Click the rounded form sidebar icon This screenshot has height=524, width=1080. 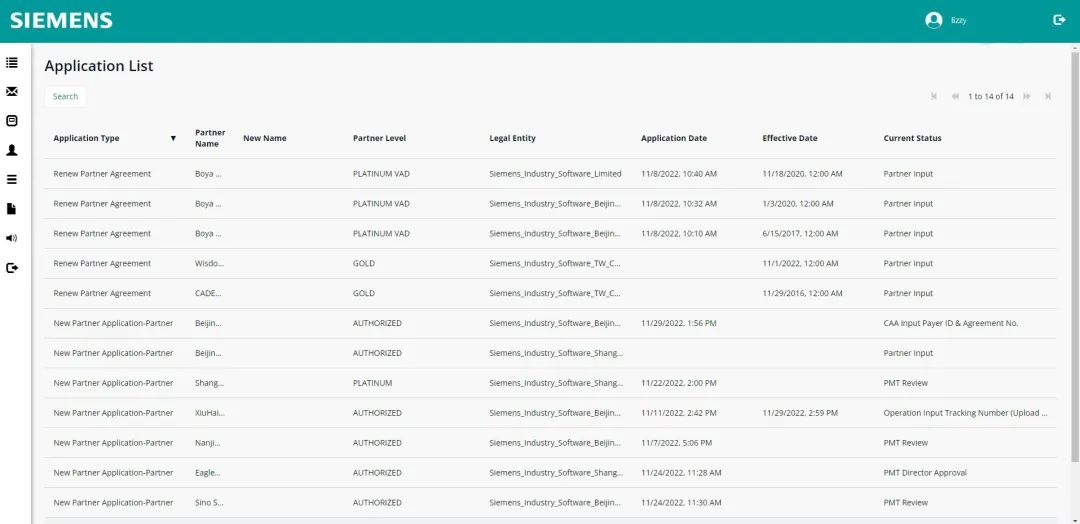(12, 121)
